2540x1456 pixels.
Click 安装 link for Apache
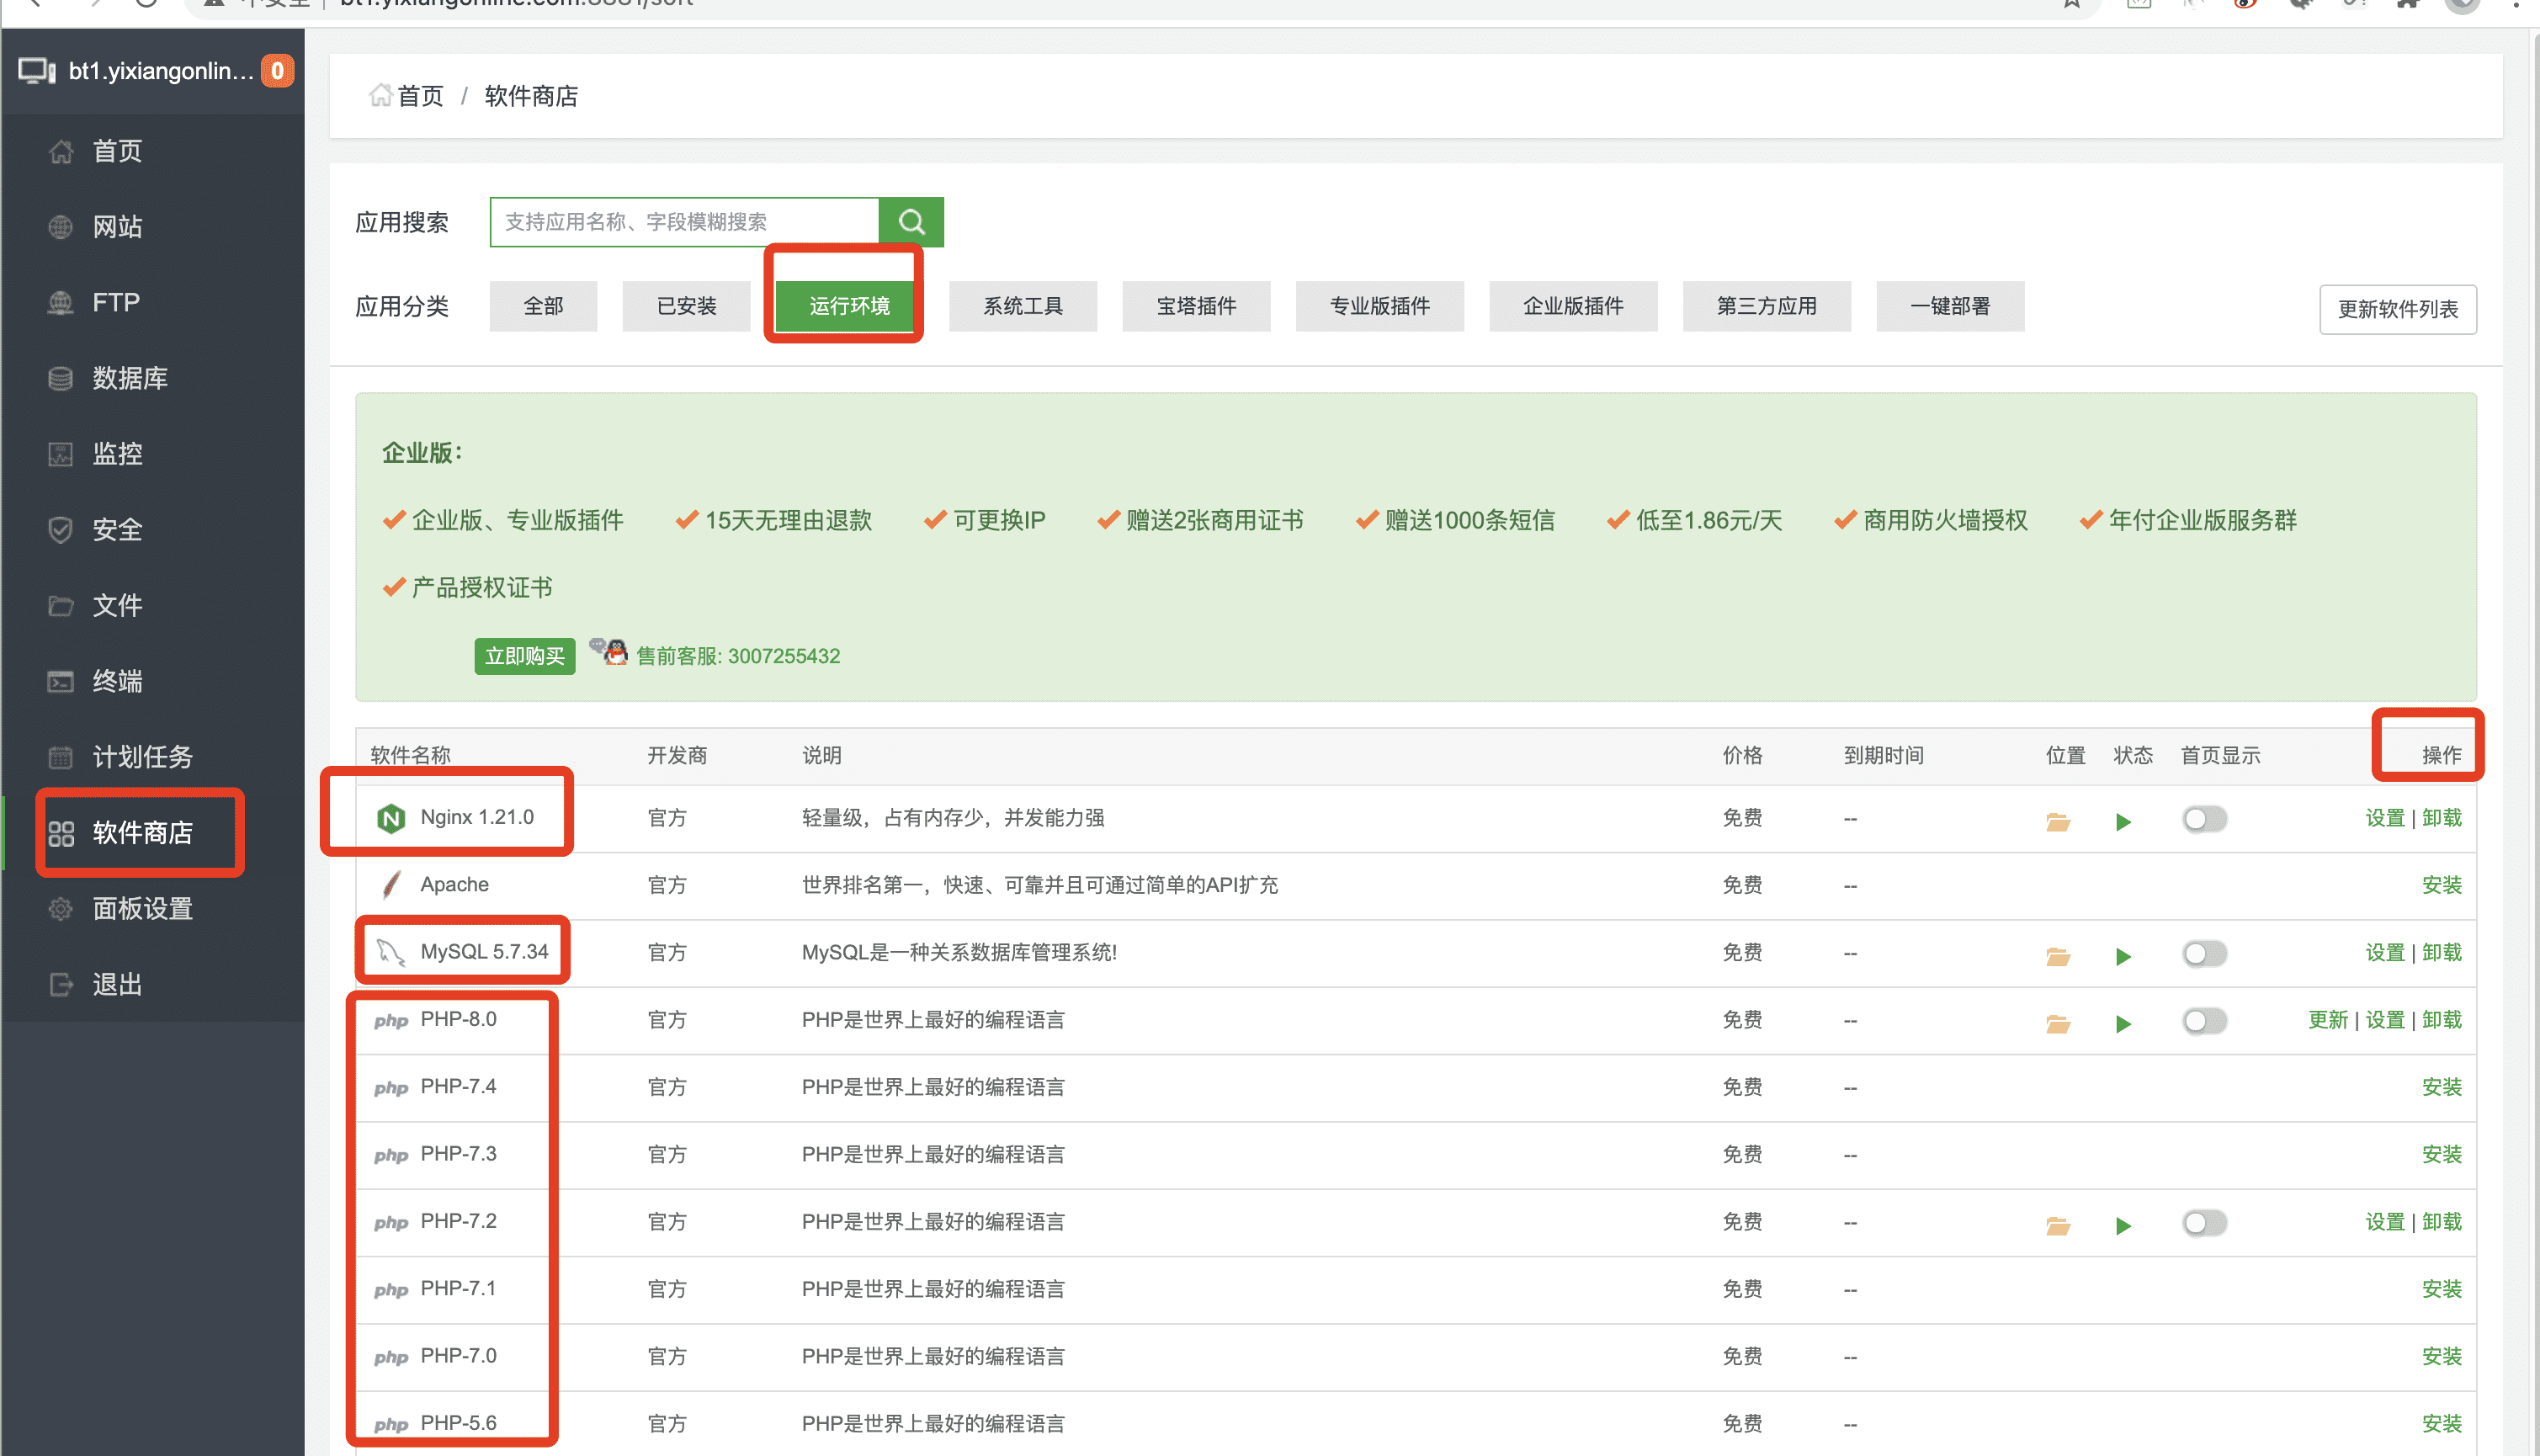[x=2442, y=885]
